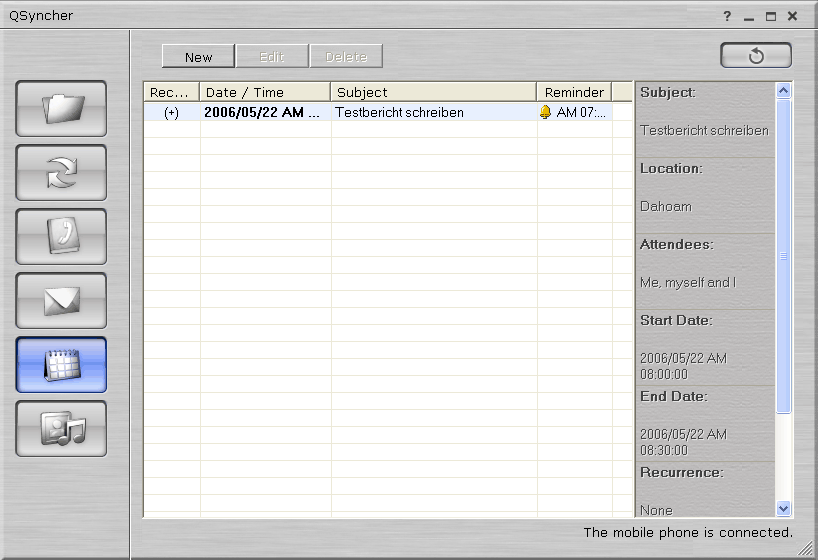
Task: Open the Phonebook sidebar icon
Action: (61, 236)
